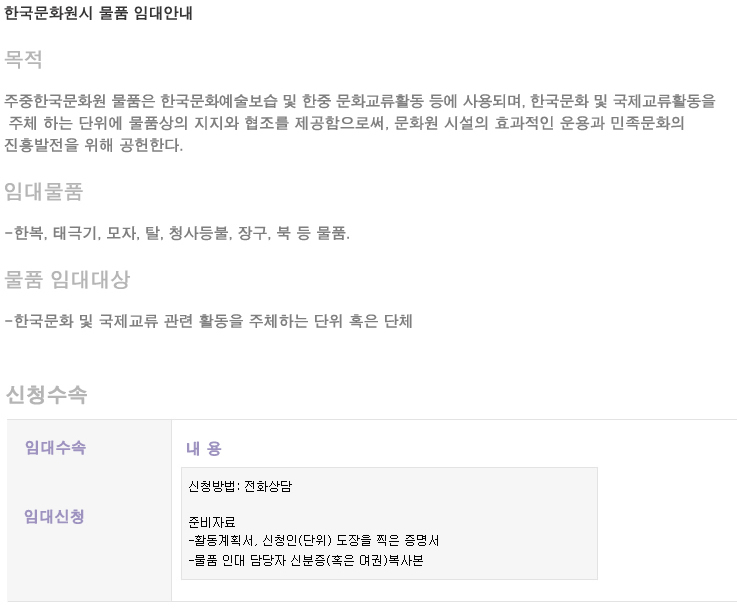The height and width of the screenshot is (612, 737).
Task: Click the 내 용 column header
Action: [204, 448]
